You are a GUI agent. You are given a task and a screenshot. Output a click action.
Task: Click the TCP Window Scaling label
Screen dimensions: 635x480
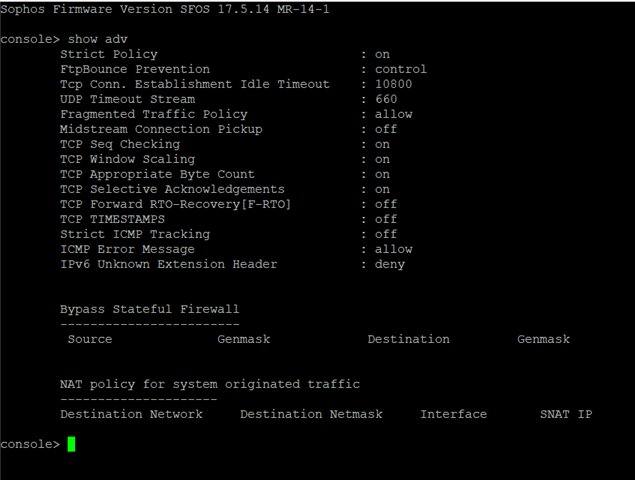pyautogui.click(x=128, y=159)
